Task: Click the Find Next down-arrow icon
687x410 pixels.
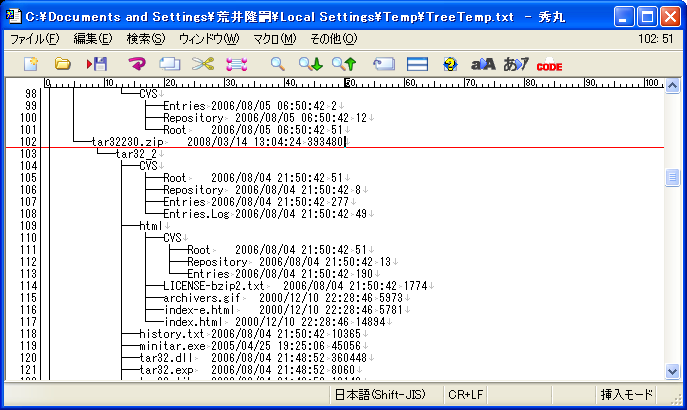Action: click(x=311, y=64)
